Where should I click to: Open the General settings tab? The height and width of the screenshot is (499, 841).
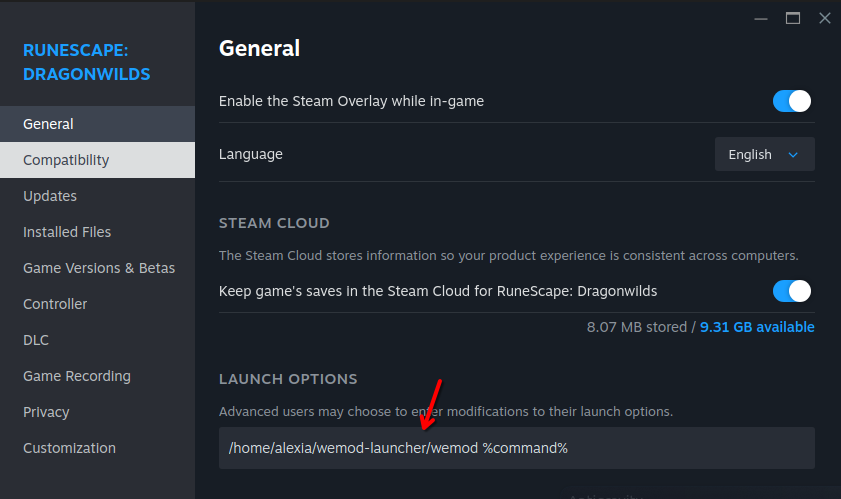click(x=48, y=124)
